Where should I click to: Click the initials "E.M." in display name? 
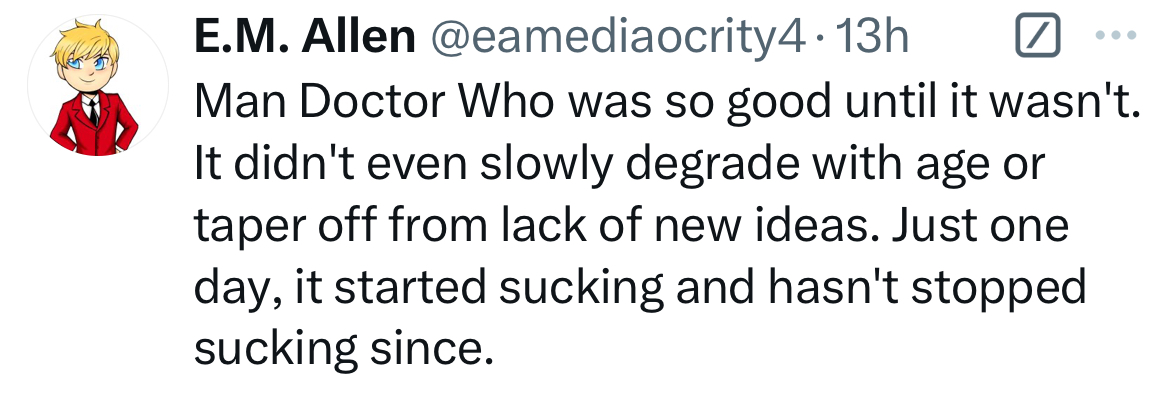[243, 36]
